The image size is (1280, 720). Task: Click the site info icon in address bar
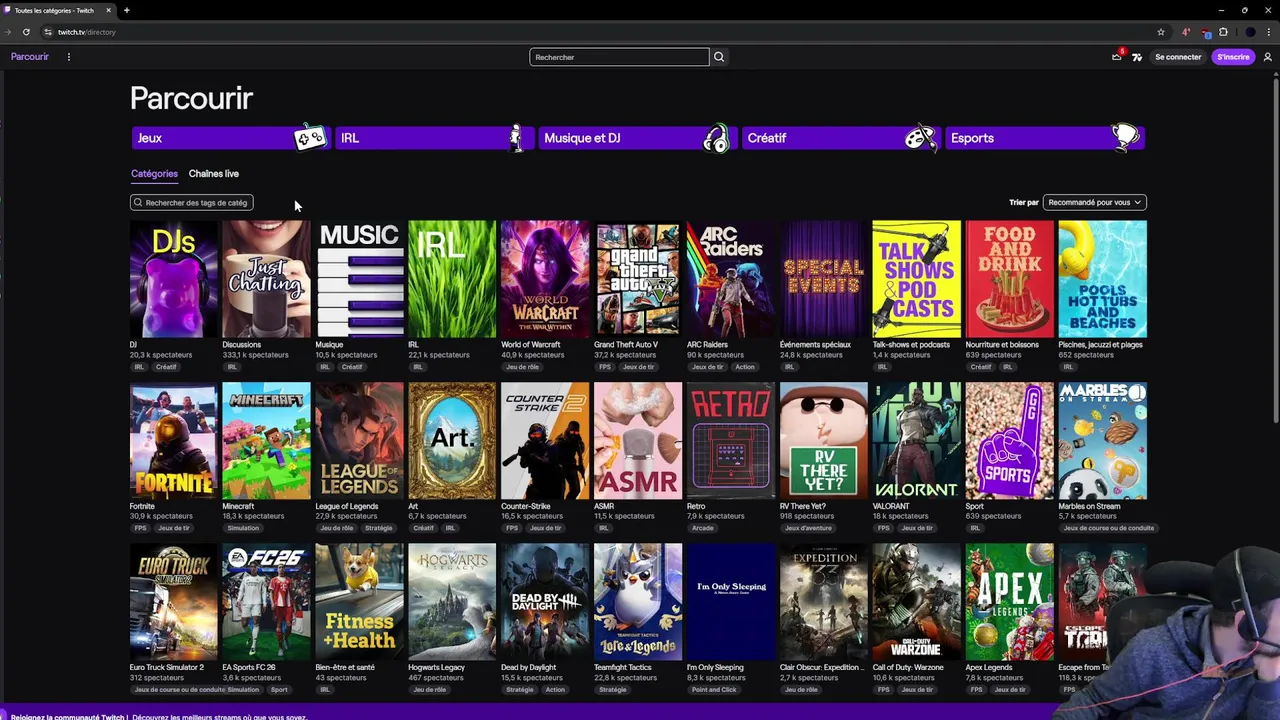47,32
